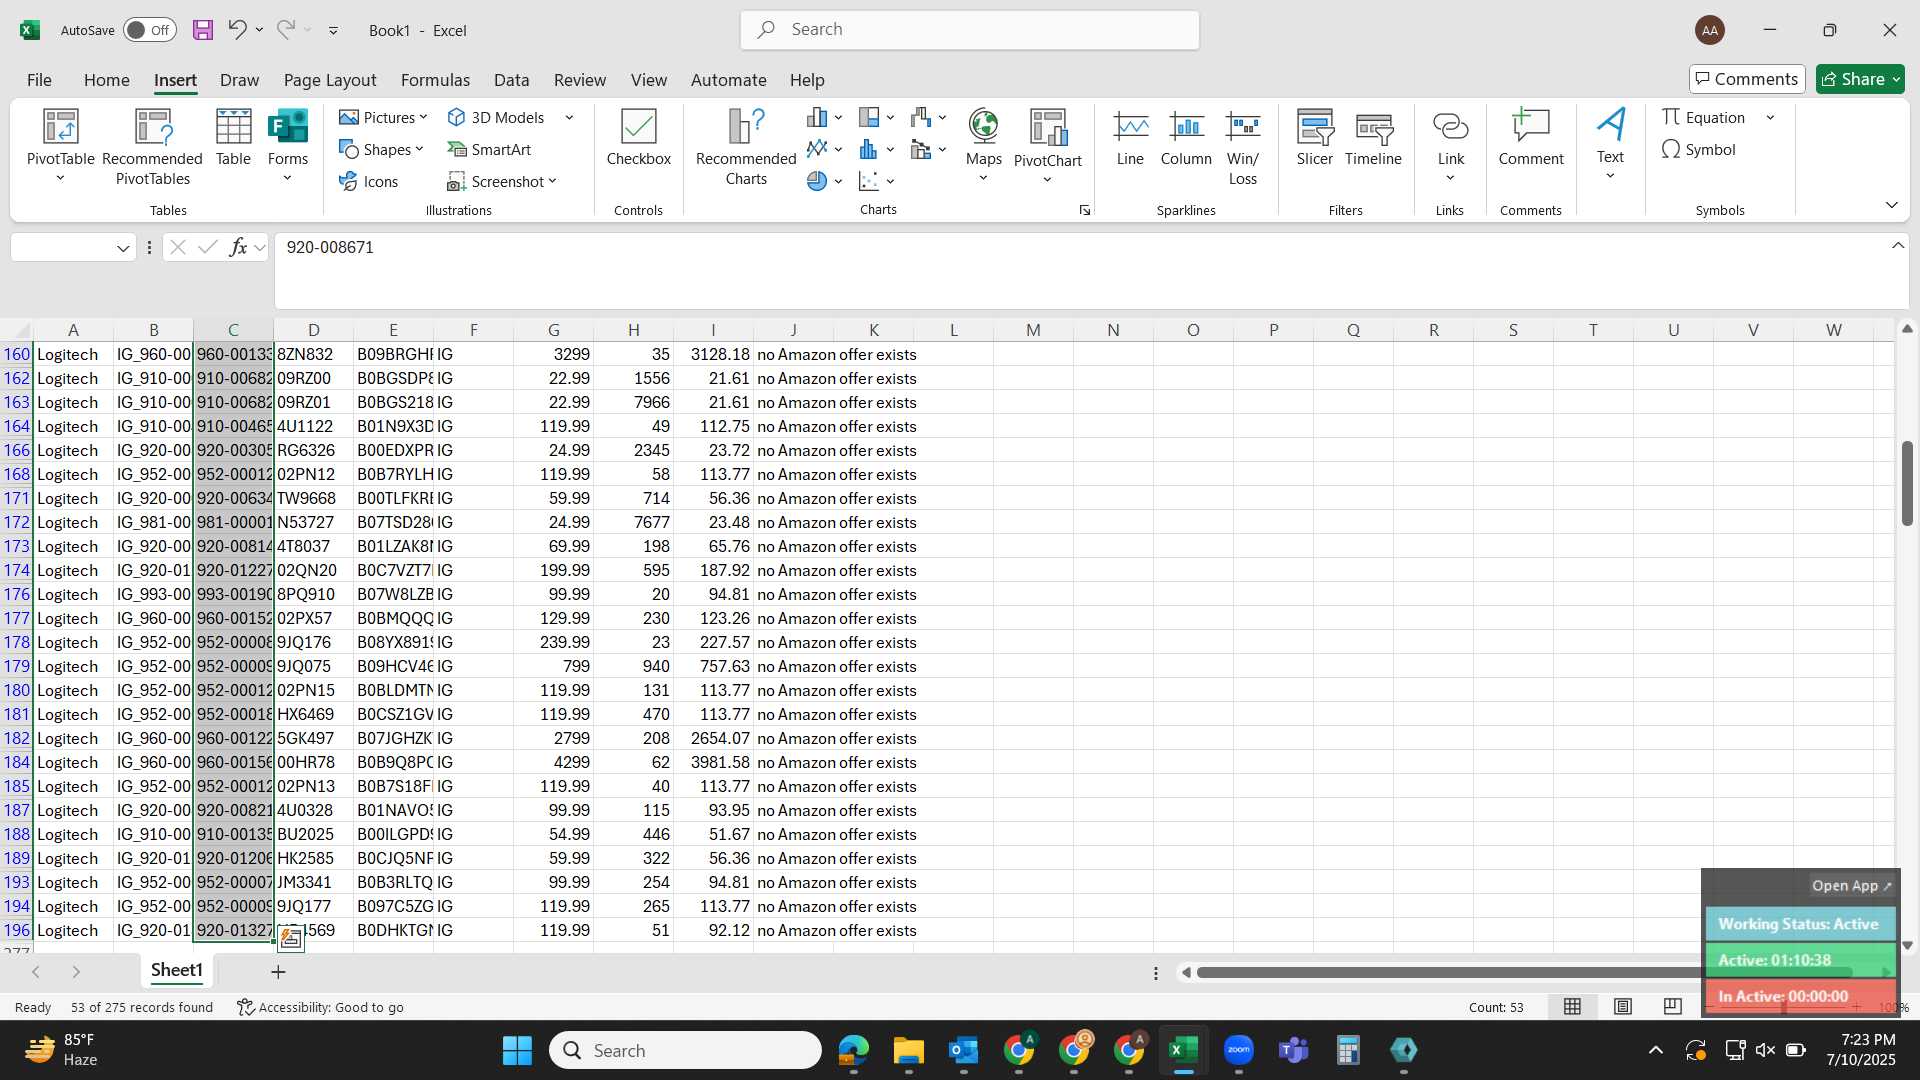Switch to Page Layout view
The image size is (1920, 1080).
tap(1622, 1007)
